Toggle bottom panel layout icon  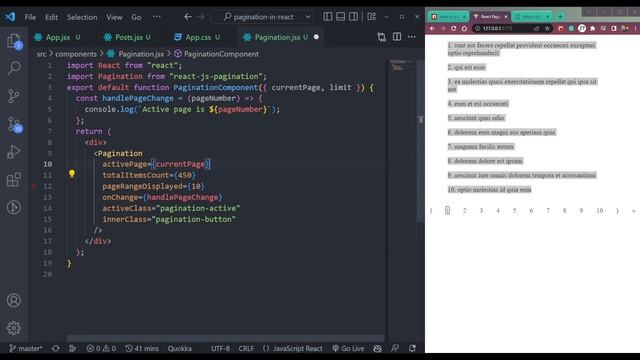pyautogui.click(x=340, y=17)
